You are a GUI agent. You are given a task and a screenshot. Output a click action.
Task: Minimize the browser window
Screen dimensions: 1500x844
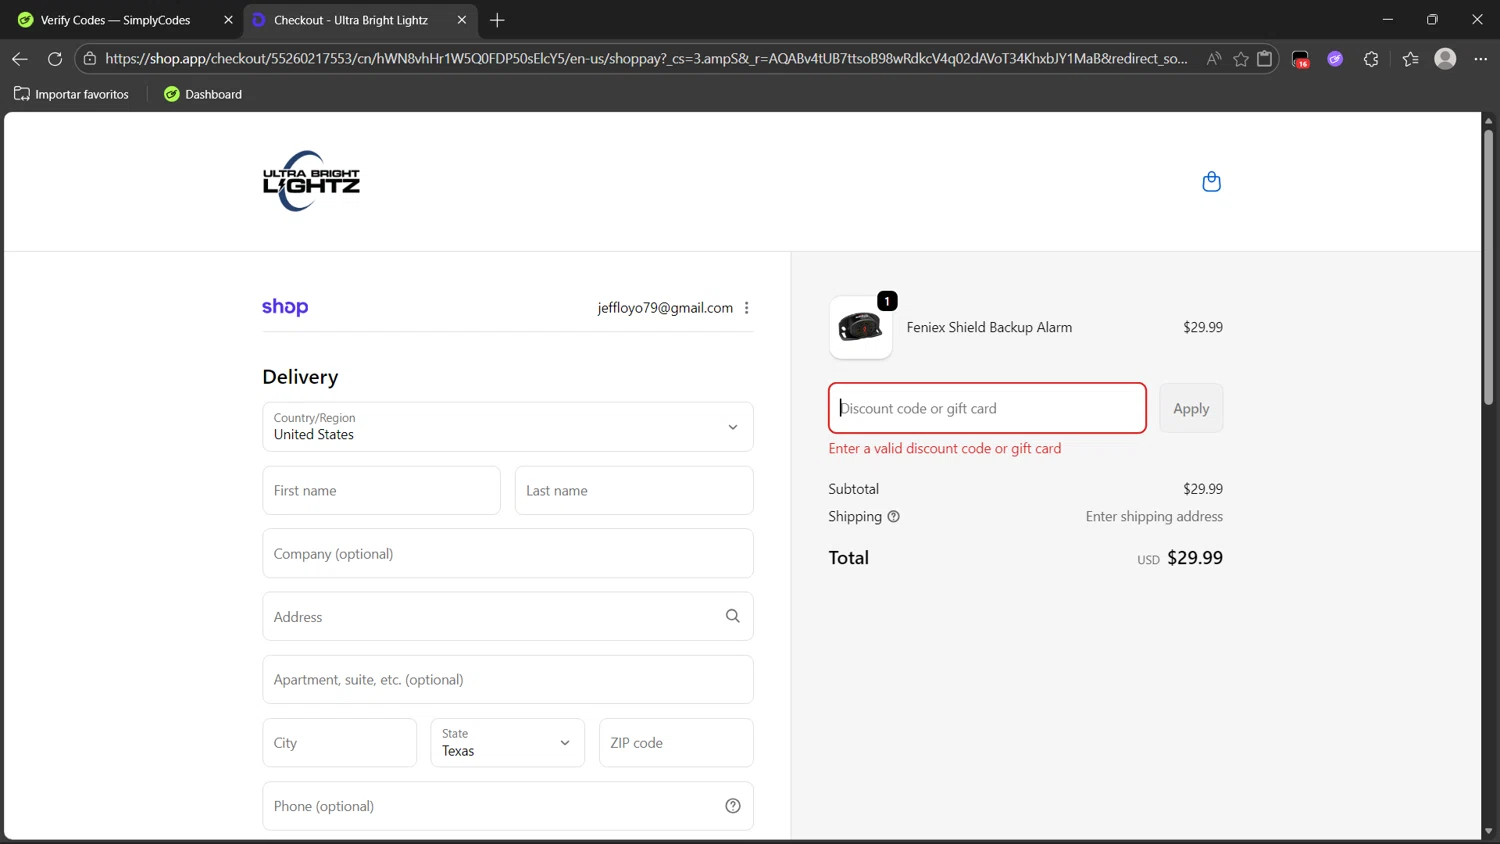pos(1387,20)
